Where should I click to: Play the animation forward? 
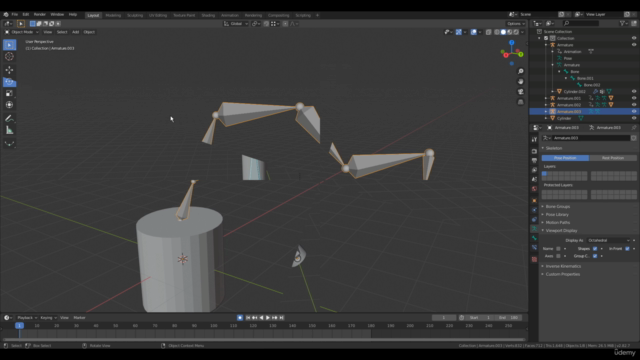(x=268, y=318)
